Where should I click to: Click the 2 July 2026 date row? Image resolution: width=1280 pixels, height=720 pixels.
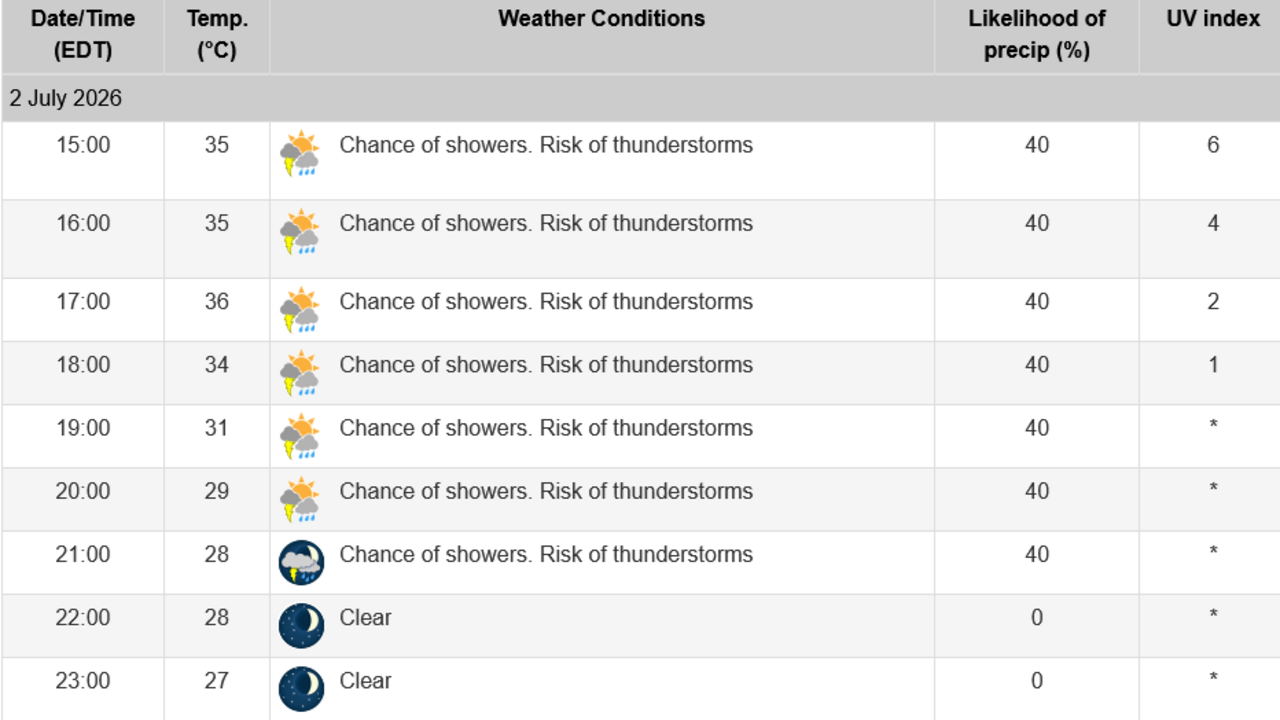click(x=640, y=98)
